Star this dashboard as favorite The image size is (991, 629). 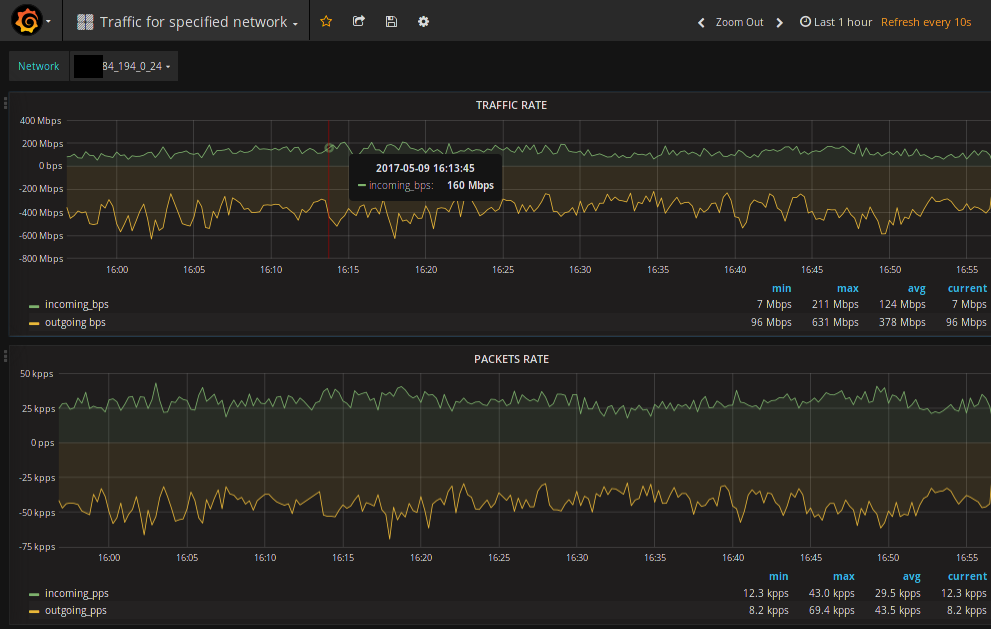pyautogui.click(x=326, y=22)
